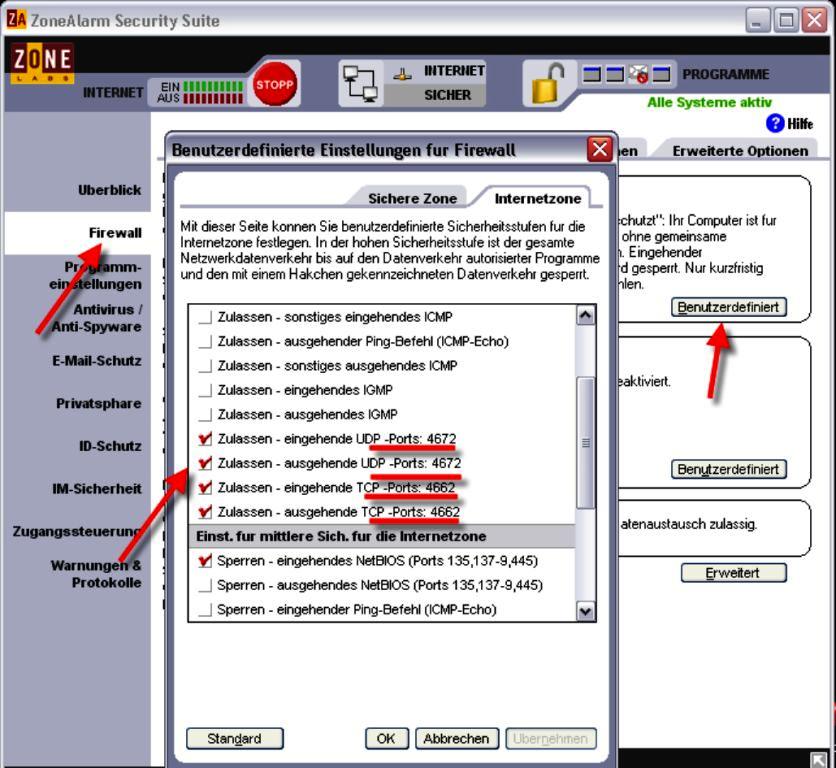This screenshot has height=768, width=836.
Task: Click the ZA icon in the title bar
Action: click(17, 19)
